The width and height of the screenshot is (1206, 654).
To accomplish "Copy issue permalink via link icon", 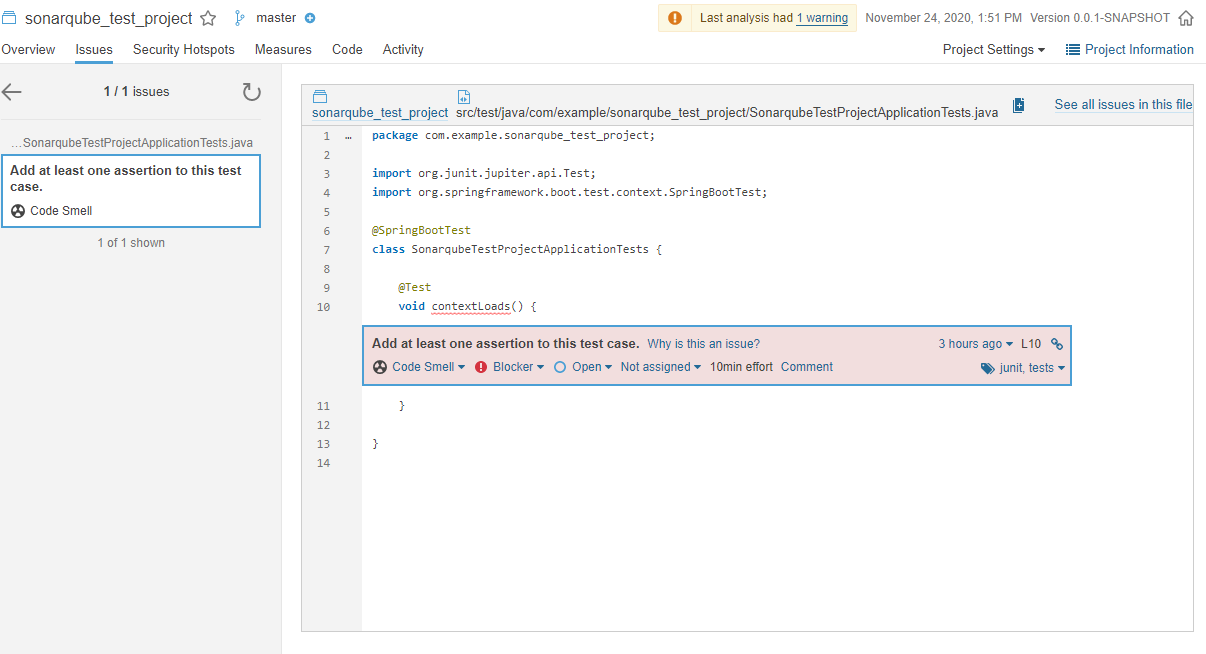I will (1057, 344).
